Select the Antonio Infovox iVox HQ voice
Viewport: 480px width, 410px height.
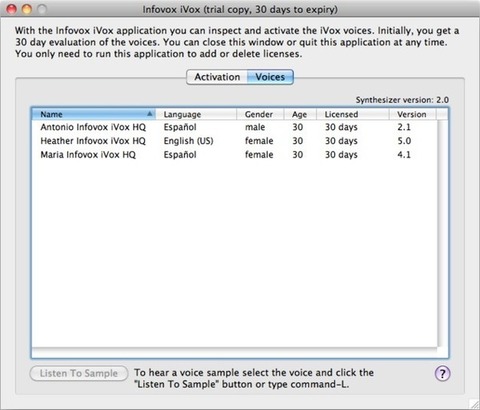[x=234, y=127]
